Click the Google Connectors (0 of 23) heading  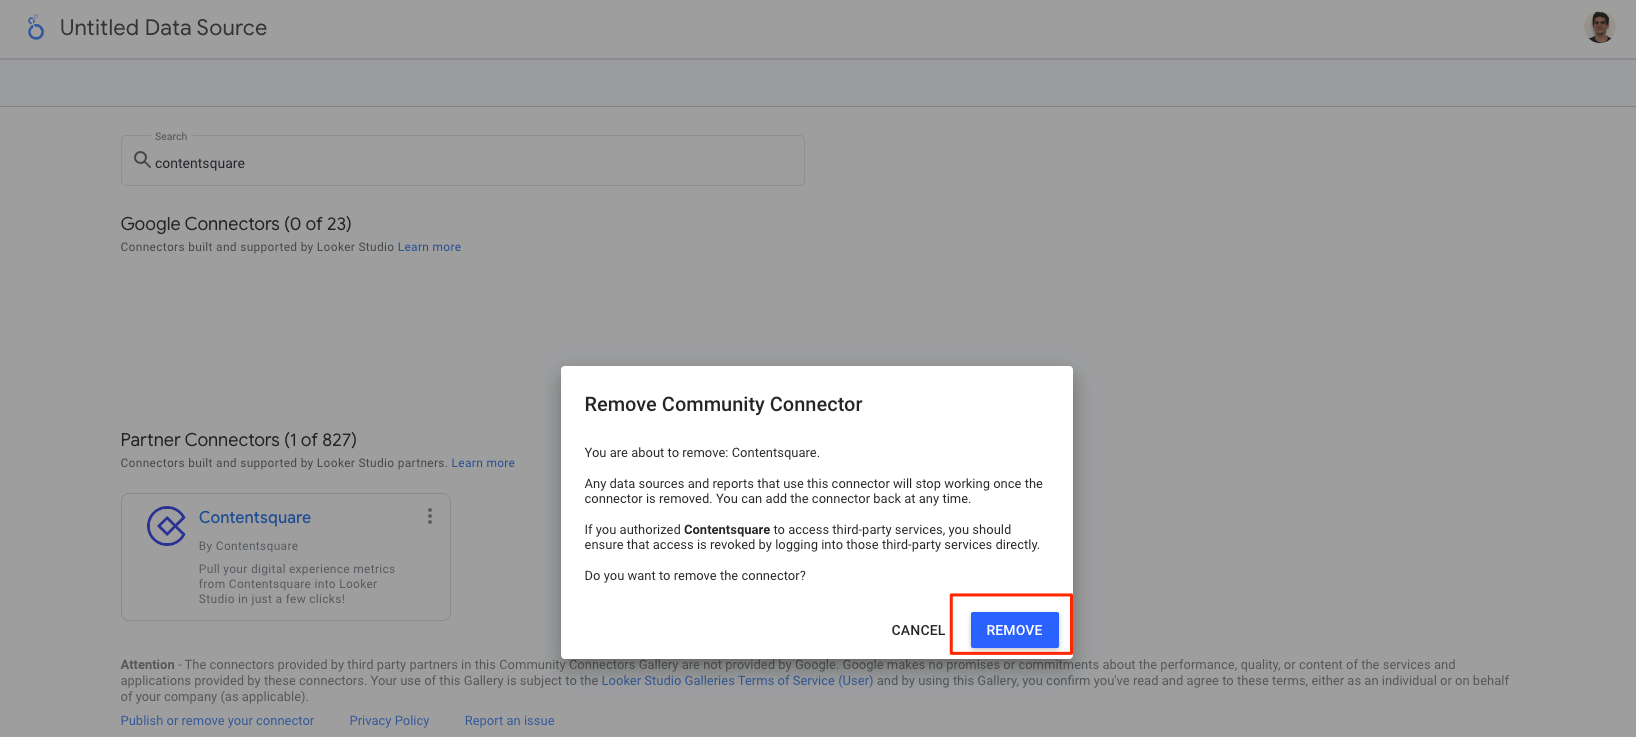[236, 224]
